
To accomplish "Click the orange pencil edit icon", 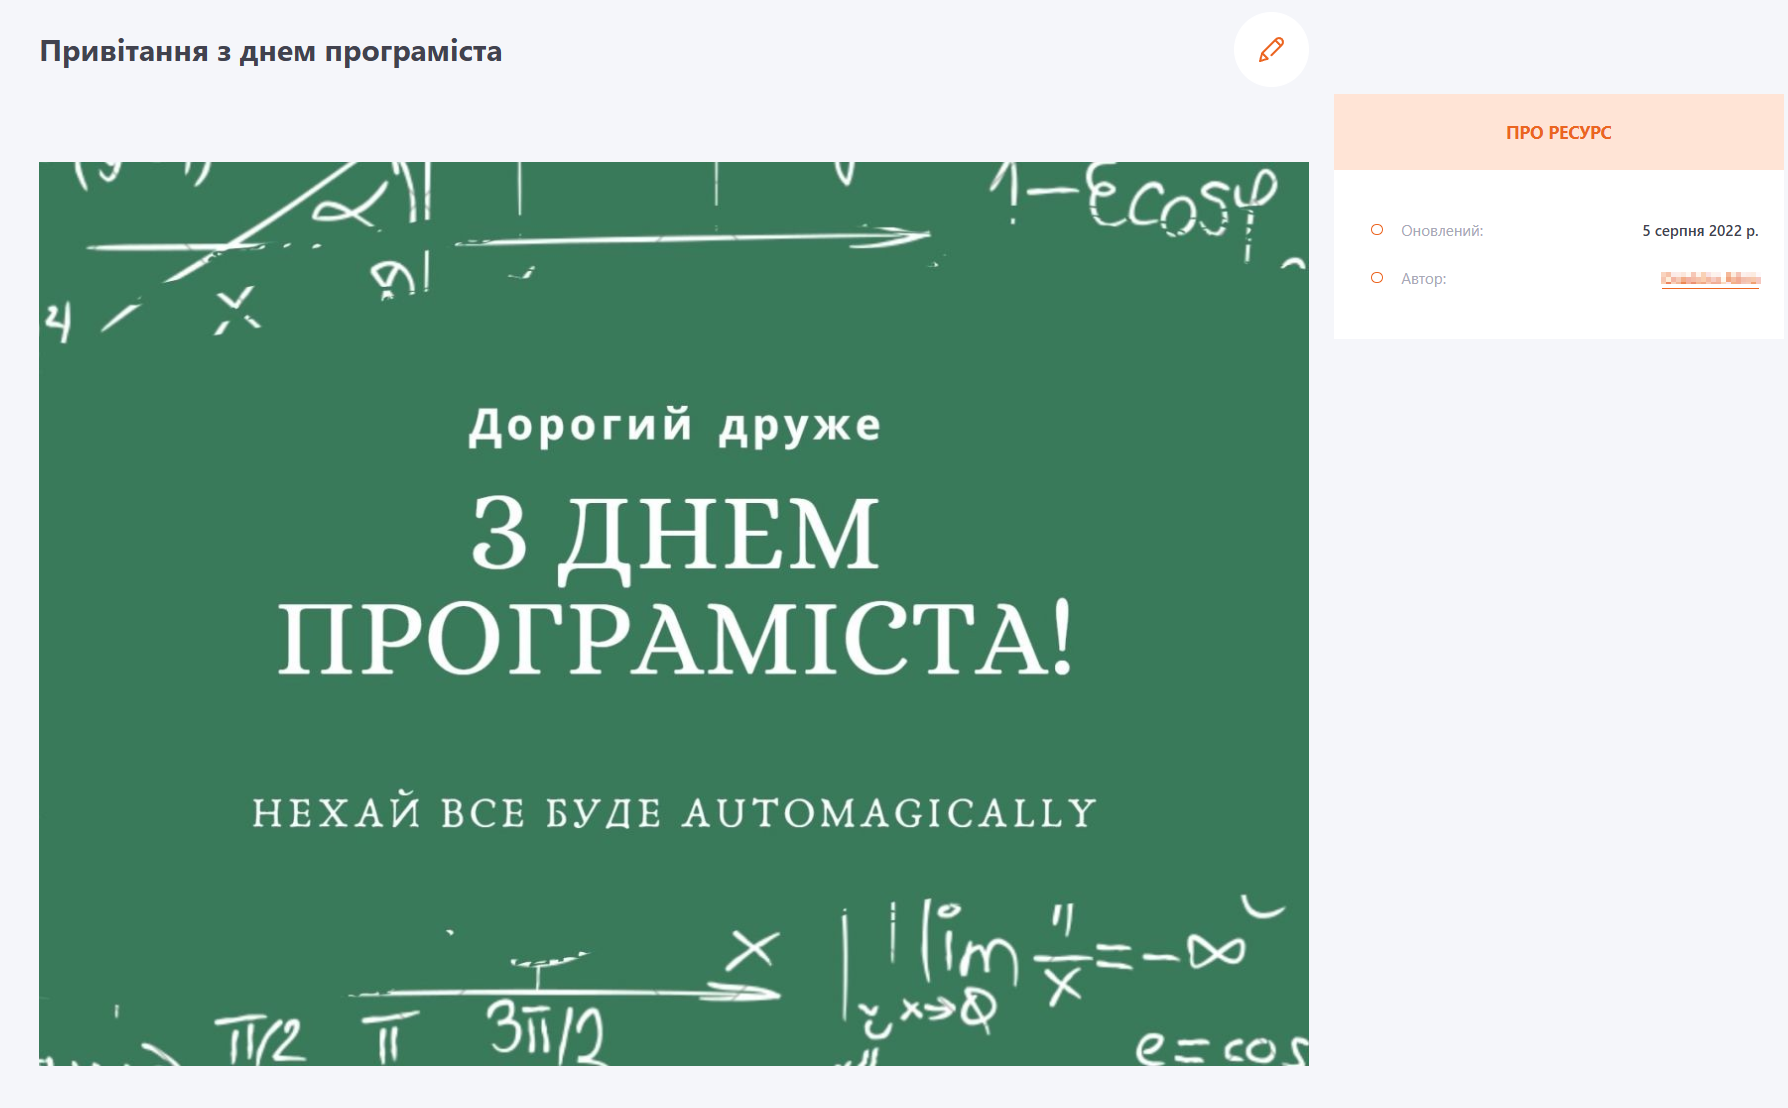I will 1271,50.
